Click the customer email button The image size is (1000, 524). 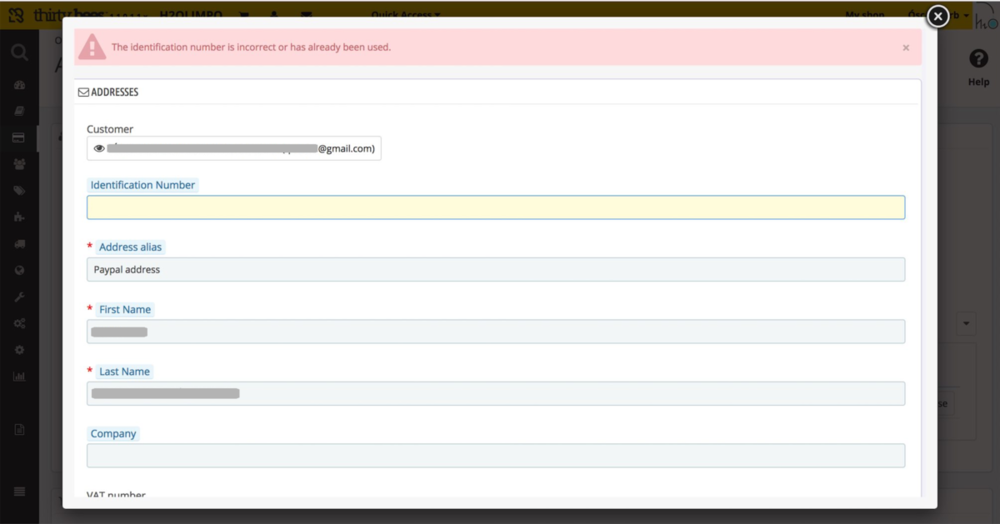coord(234,149)
